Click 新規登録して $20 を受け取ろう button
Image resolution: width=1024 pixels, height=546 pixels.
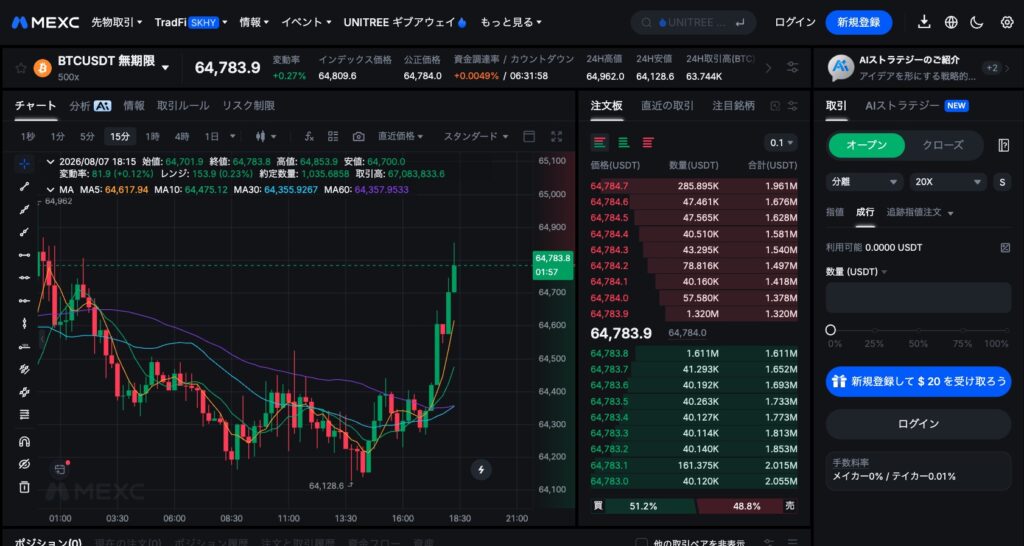(918, 381)
